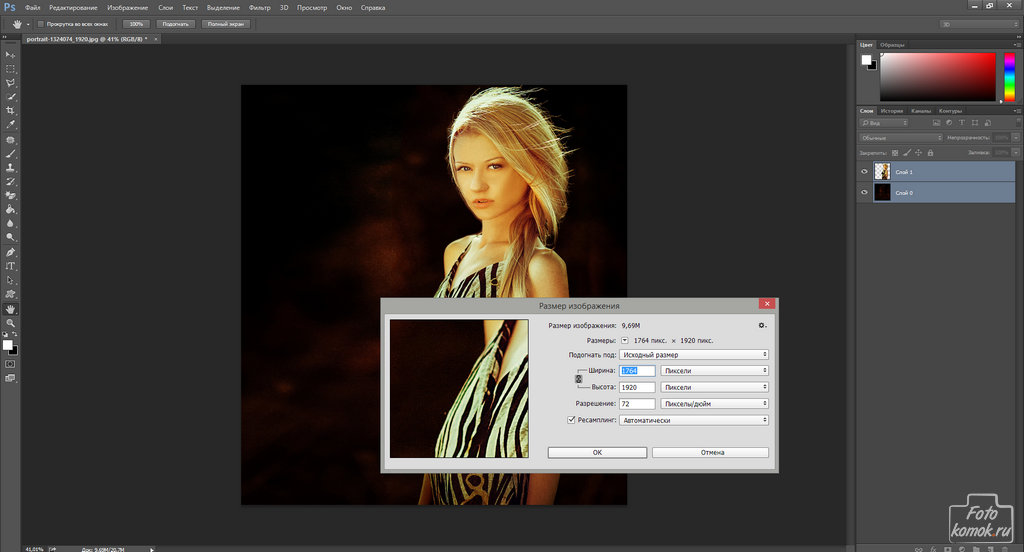Select the Crop tool in the toolbar

click(10, 110)
